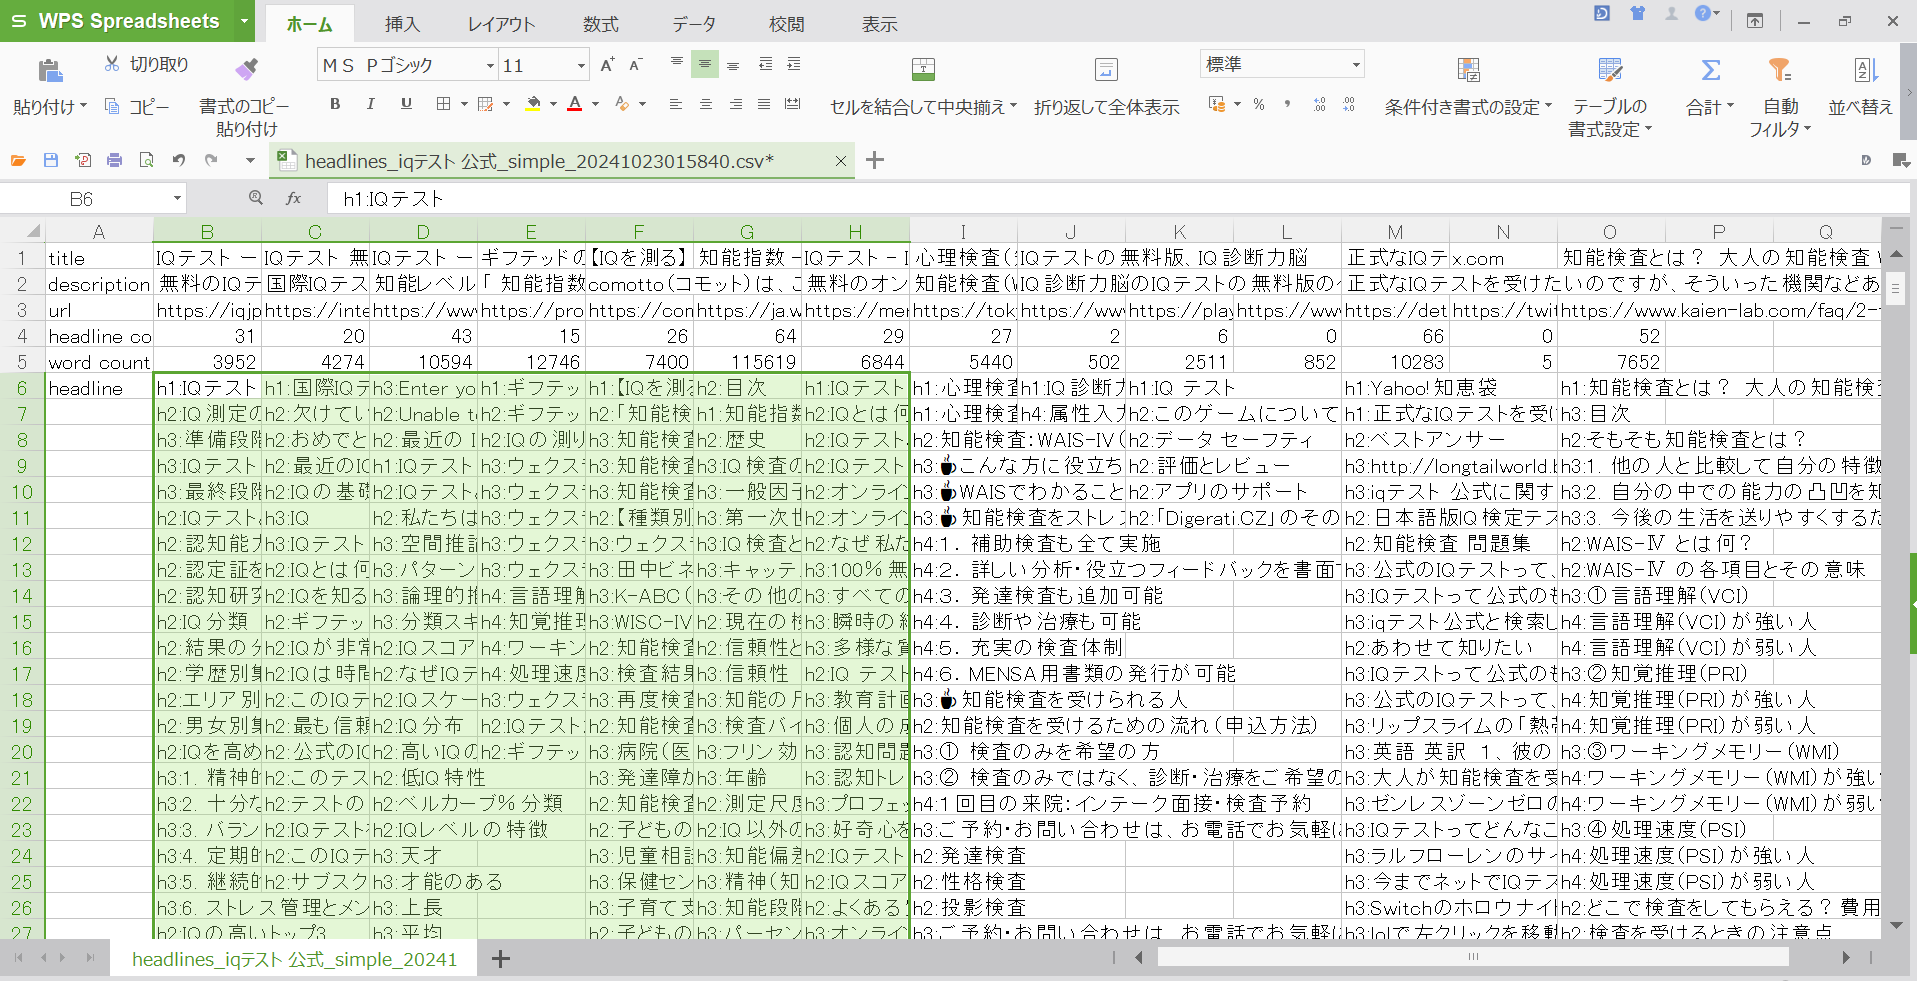
Task: Click the save icon in quick access bar
Action: 51,160
